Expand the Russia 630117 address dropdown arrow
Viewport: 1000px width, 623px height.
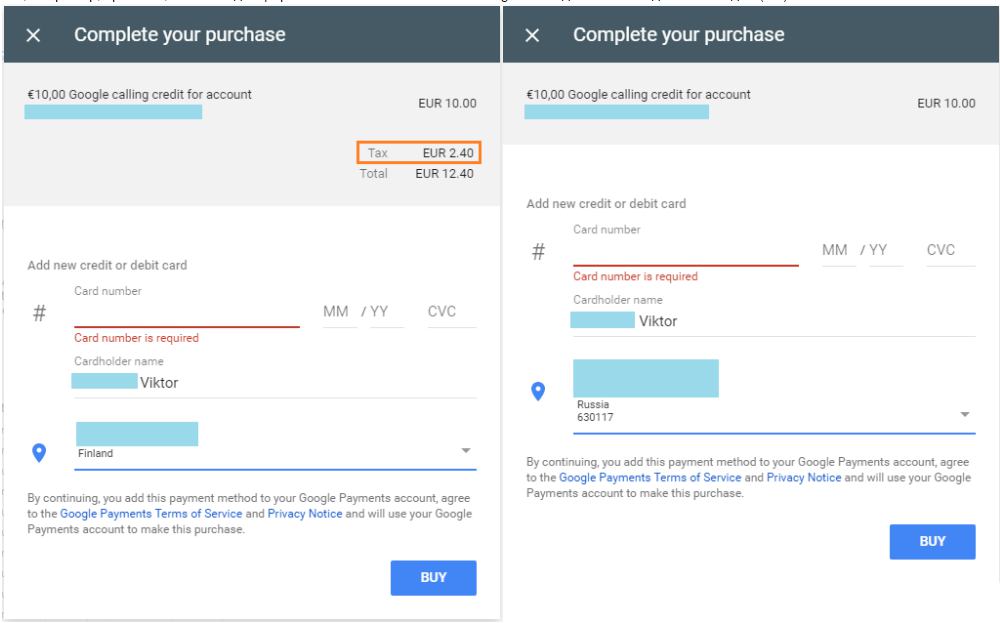point(965,414)
